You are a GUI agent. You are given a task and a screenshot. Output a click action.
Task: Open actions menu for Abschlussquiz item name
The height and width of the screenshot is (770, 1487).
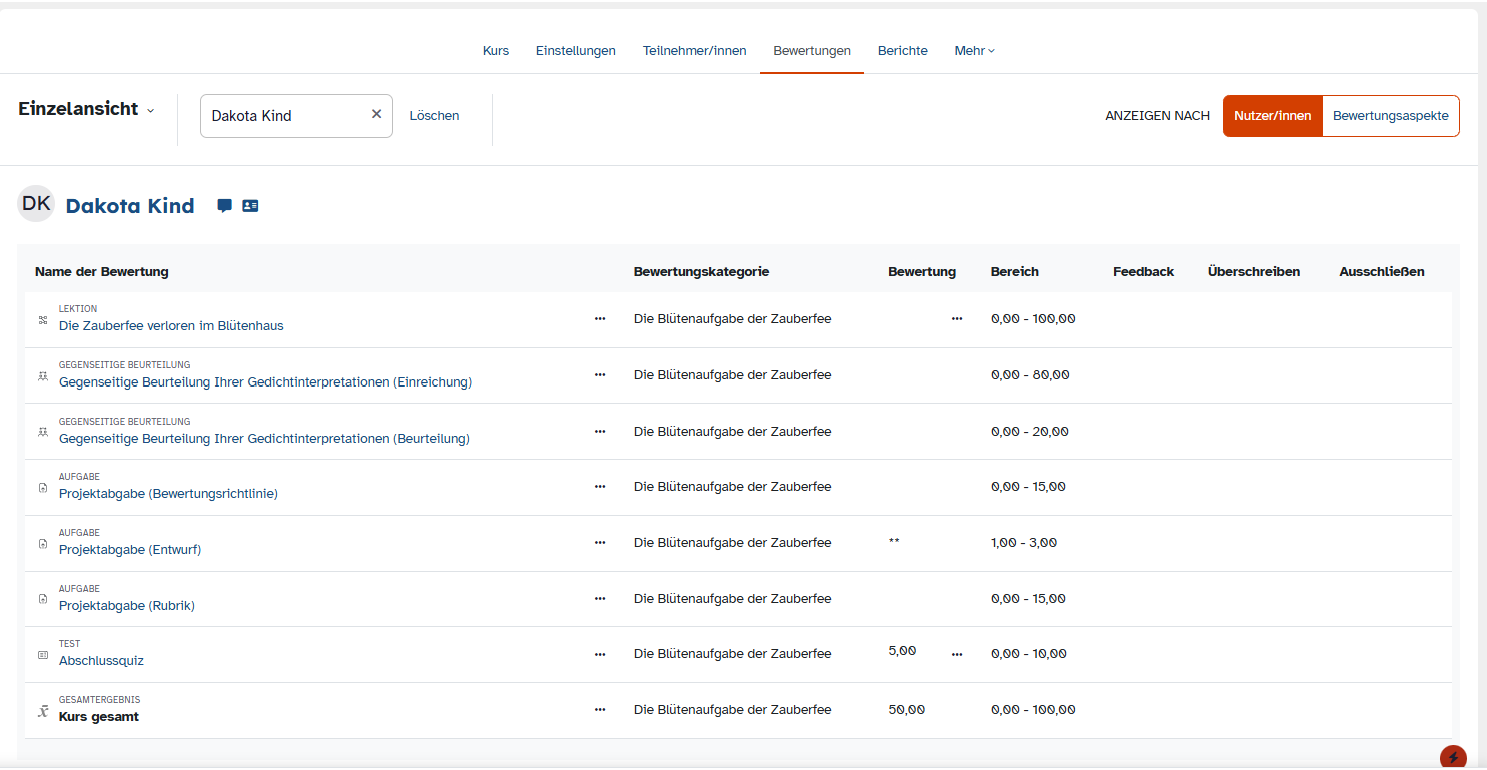(600, 654)
